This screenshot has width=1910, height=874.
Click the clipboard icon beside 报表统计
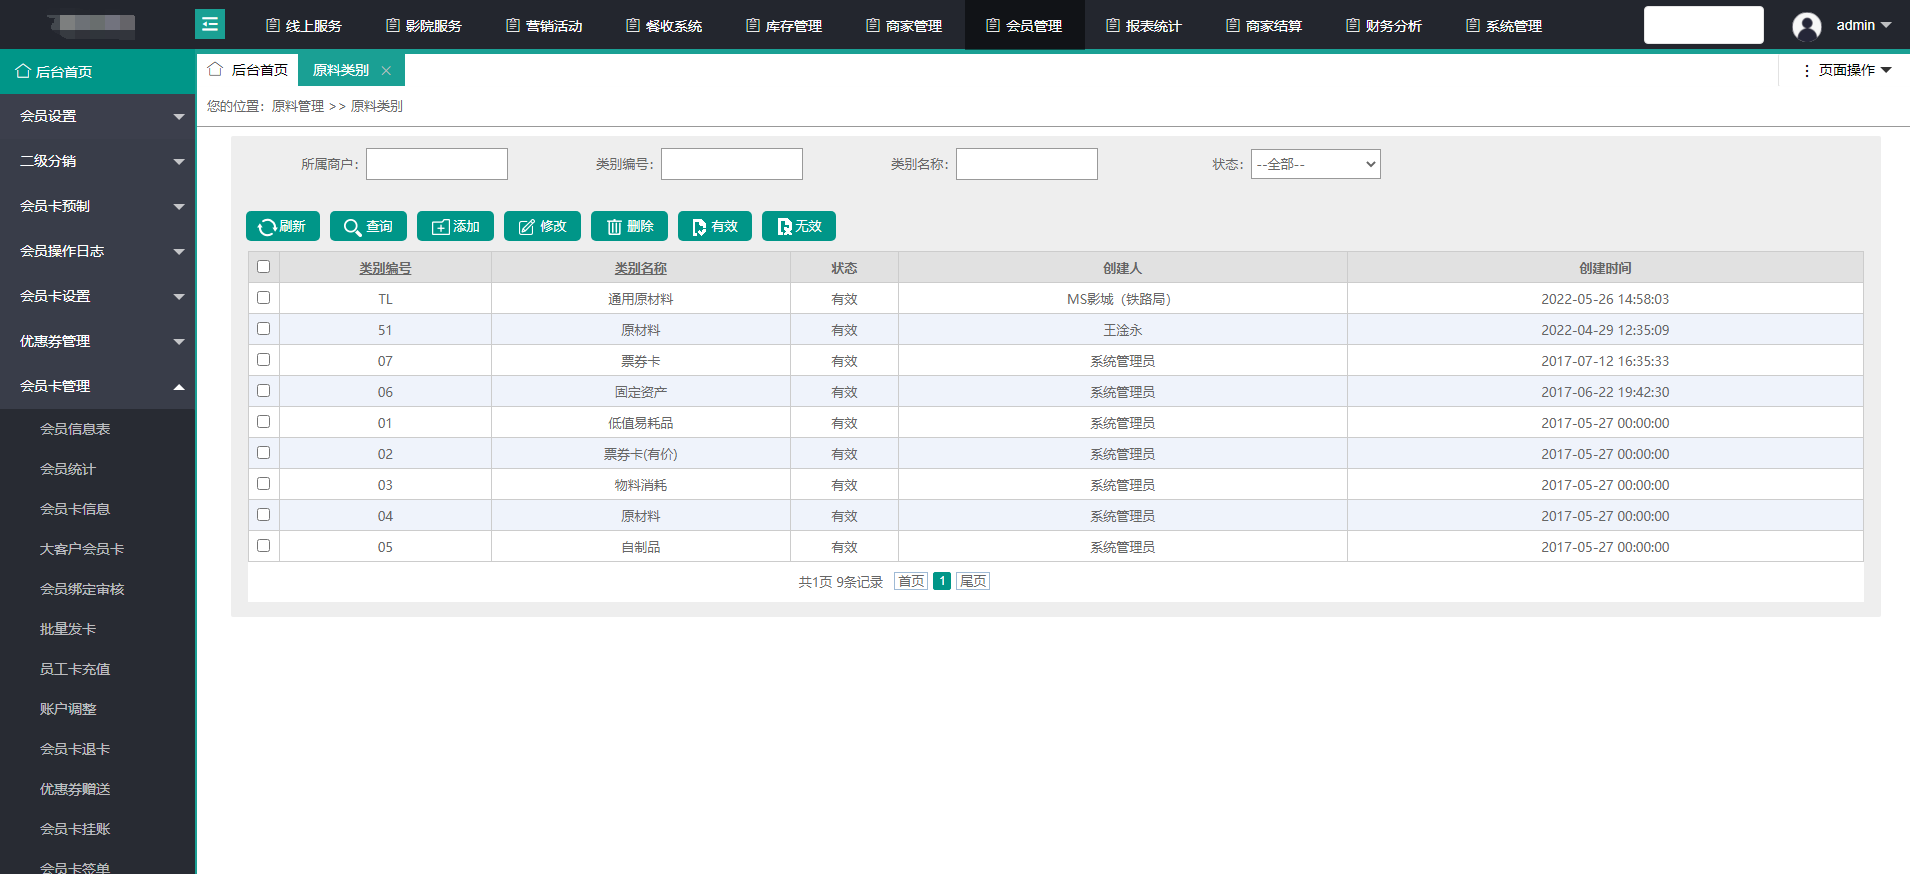click(1113, 25)
